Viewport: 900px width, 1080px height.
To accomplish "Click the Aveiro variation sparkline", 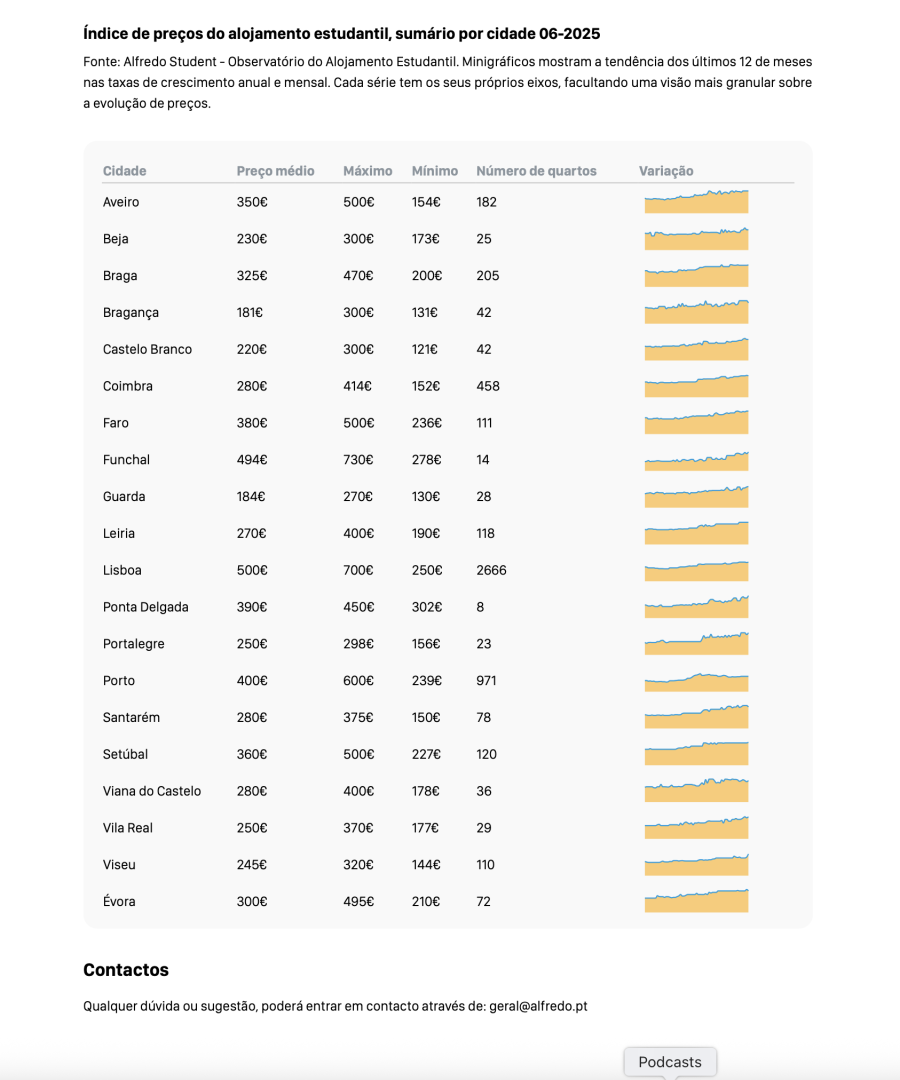I will 696,203.
